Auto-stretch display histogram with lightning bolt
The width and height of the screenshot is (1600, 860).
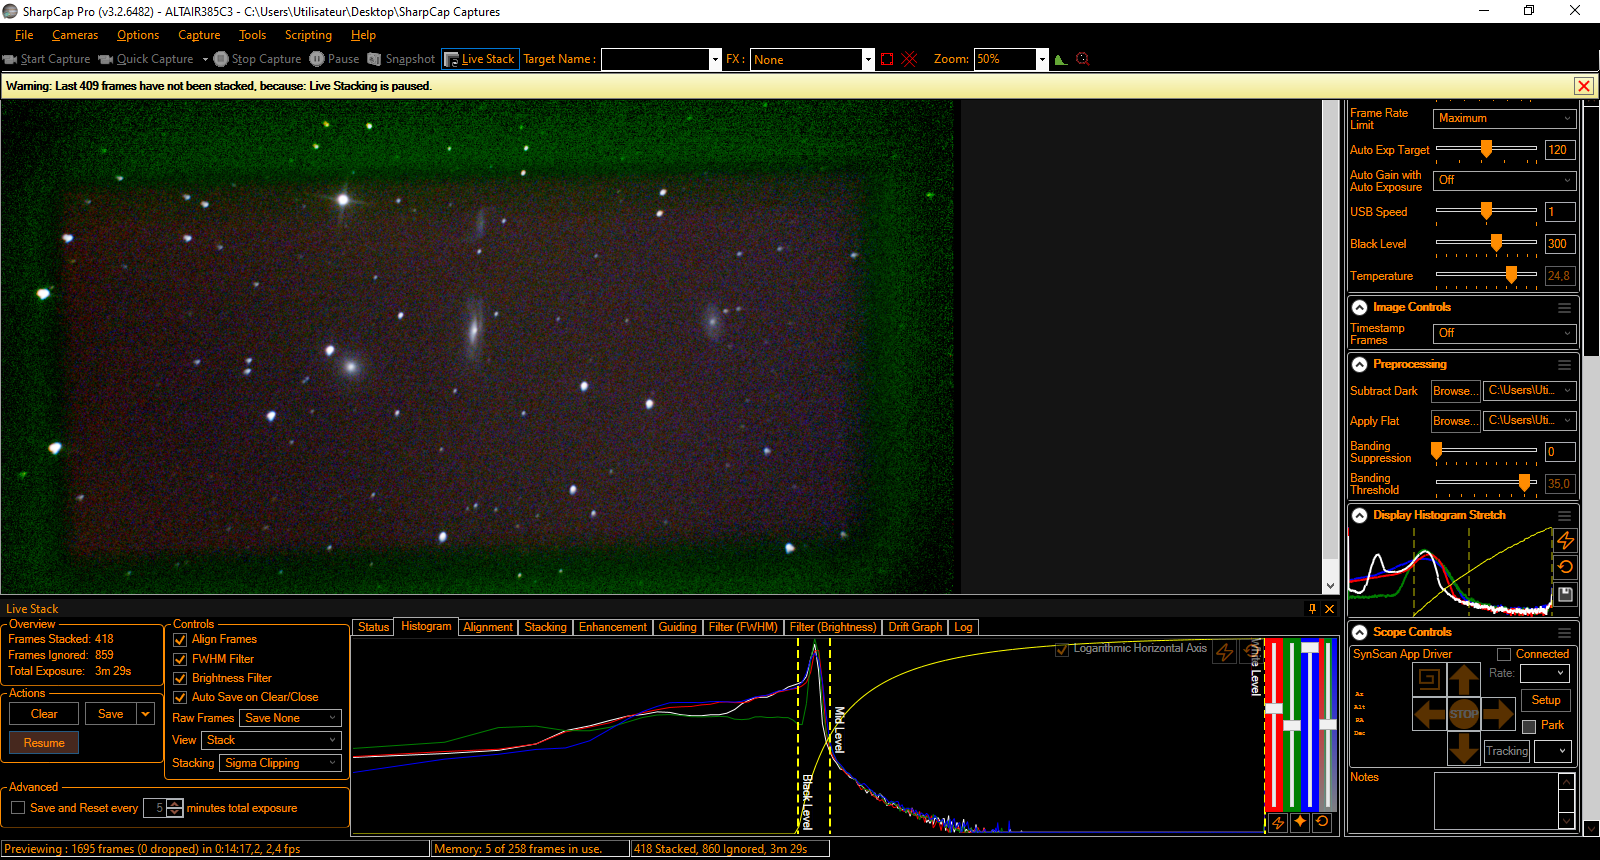point(1566,540)
